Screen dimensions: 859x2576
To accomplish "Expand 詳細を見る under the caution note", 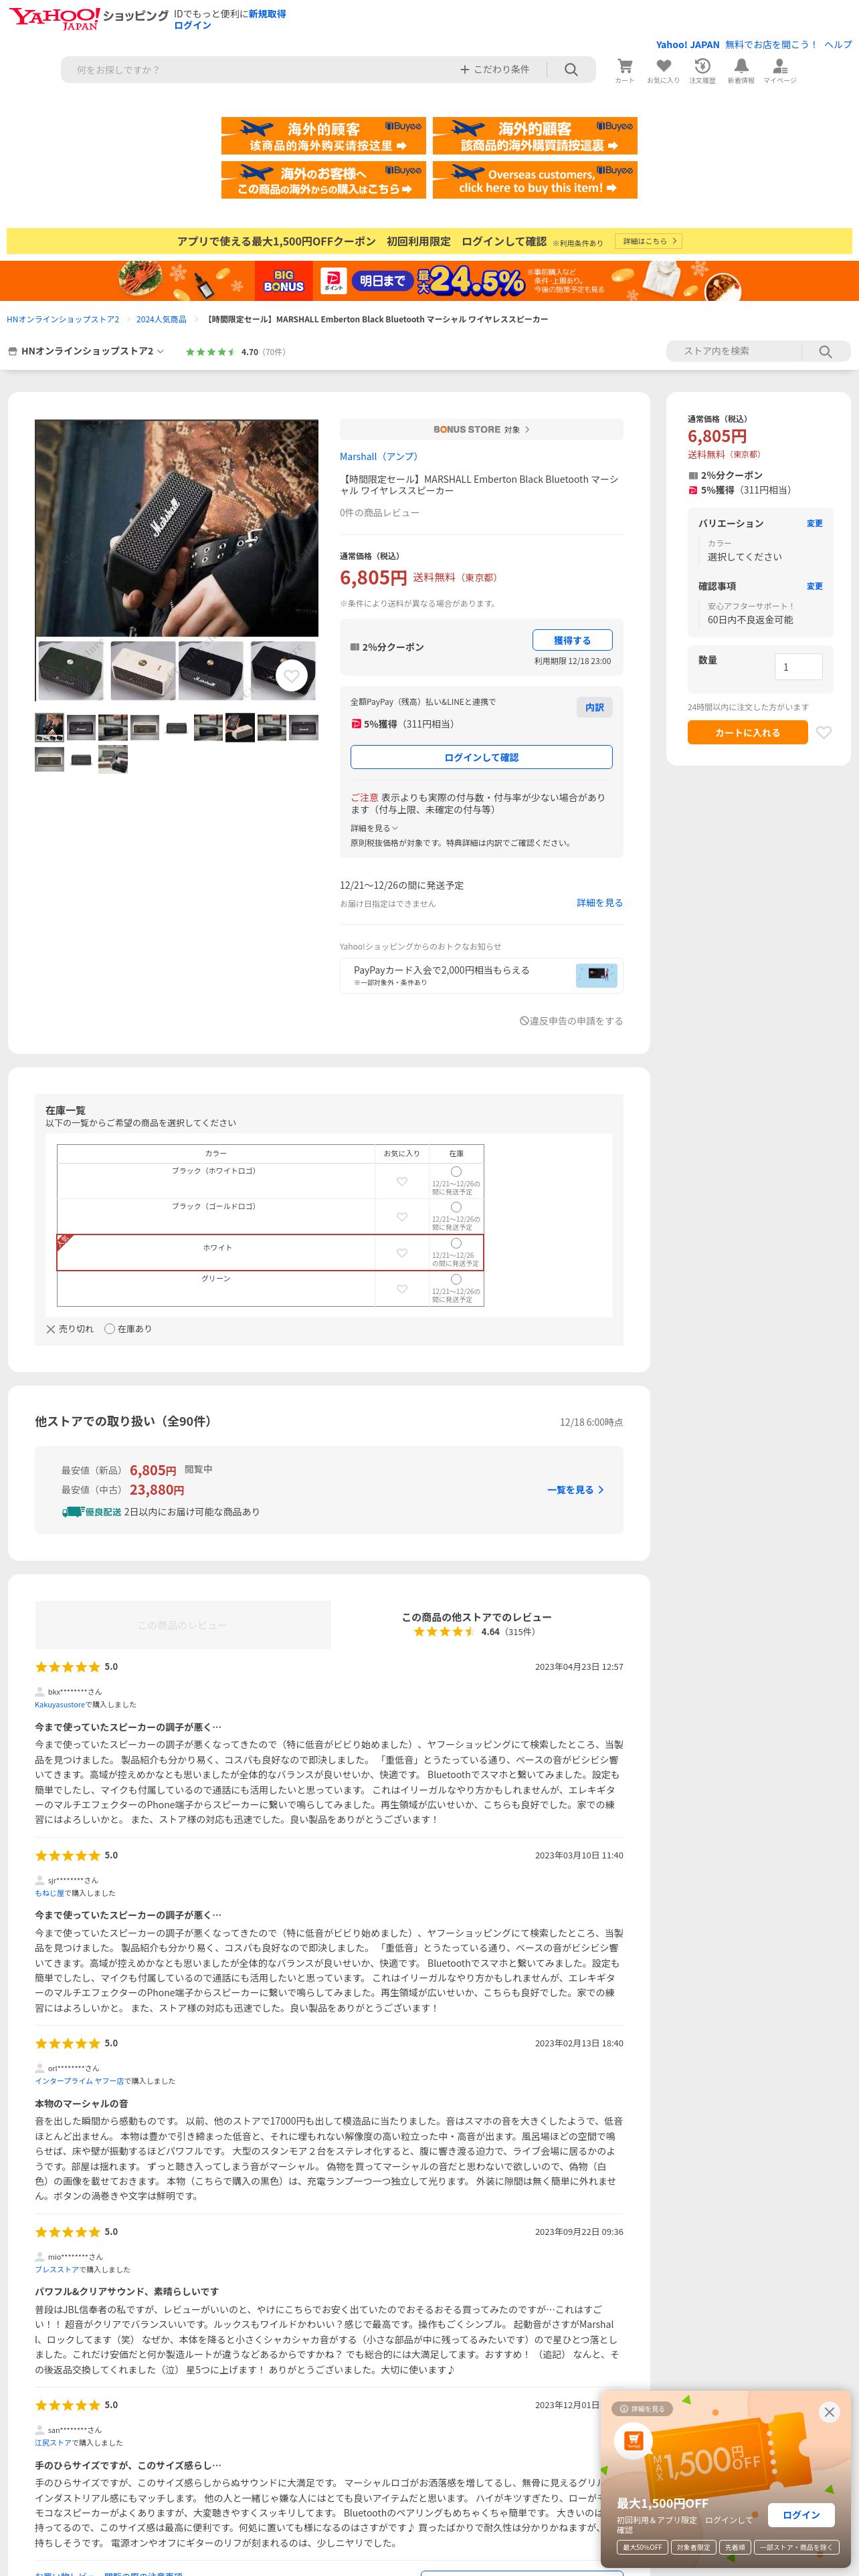I will (x=374, y=828).
